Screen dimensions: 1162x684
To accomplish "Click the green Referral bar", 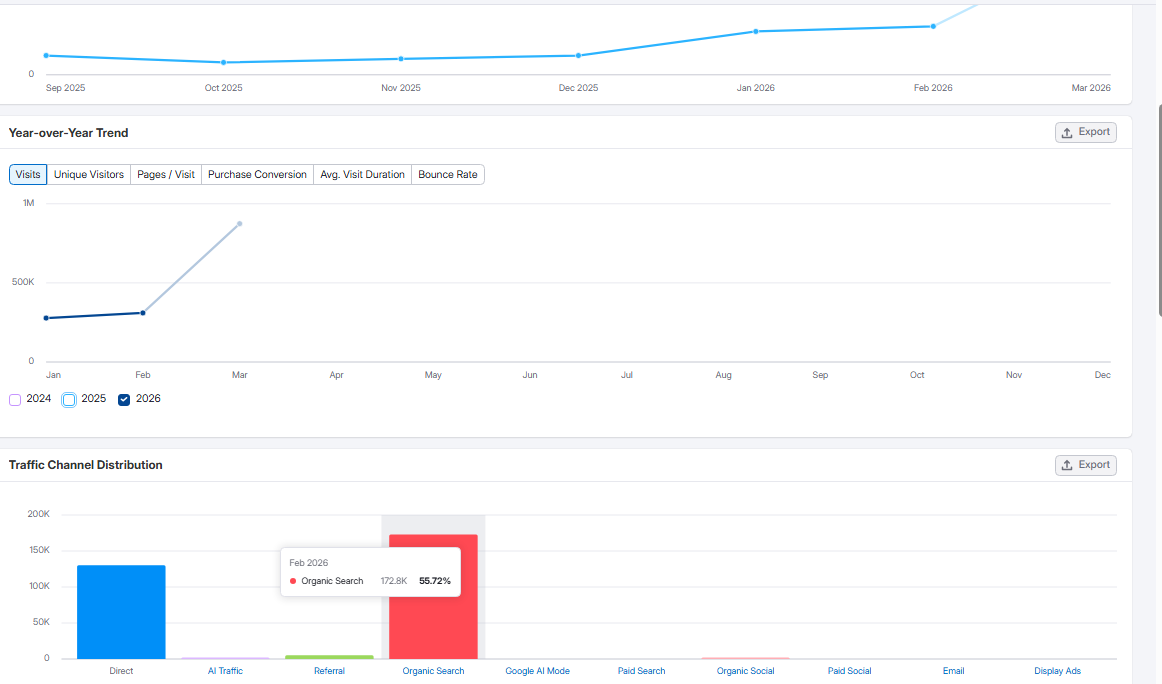I will click(x=329, y=657).
